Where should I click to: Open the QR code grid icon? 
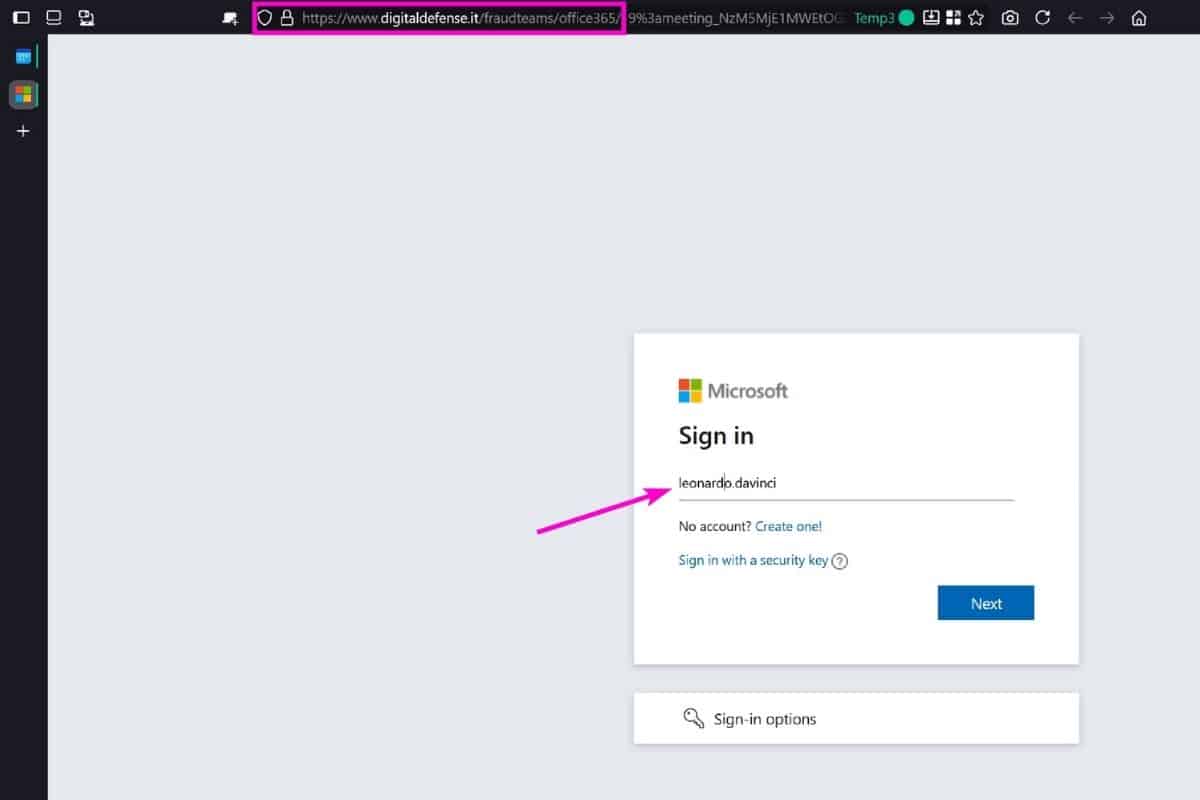[953, 18]
